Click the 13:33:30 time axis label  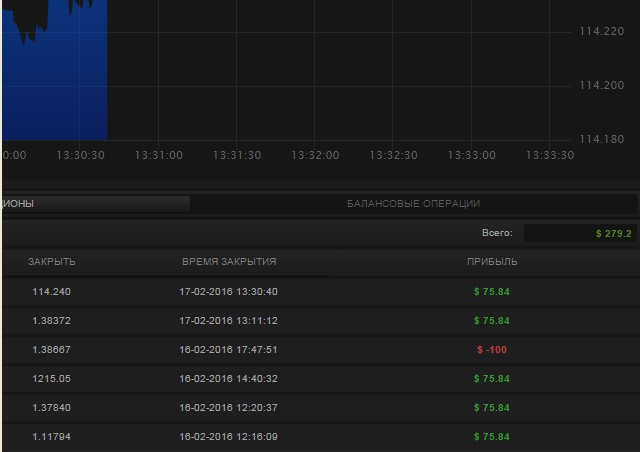(550, 155)
